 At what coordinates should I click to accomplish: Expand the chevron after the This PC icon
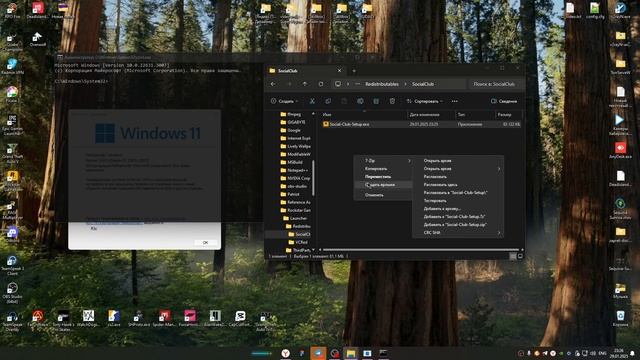point(348,84)
